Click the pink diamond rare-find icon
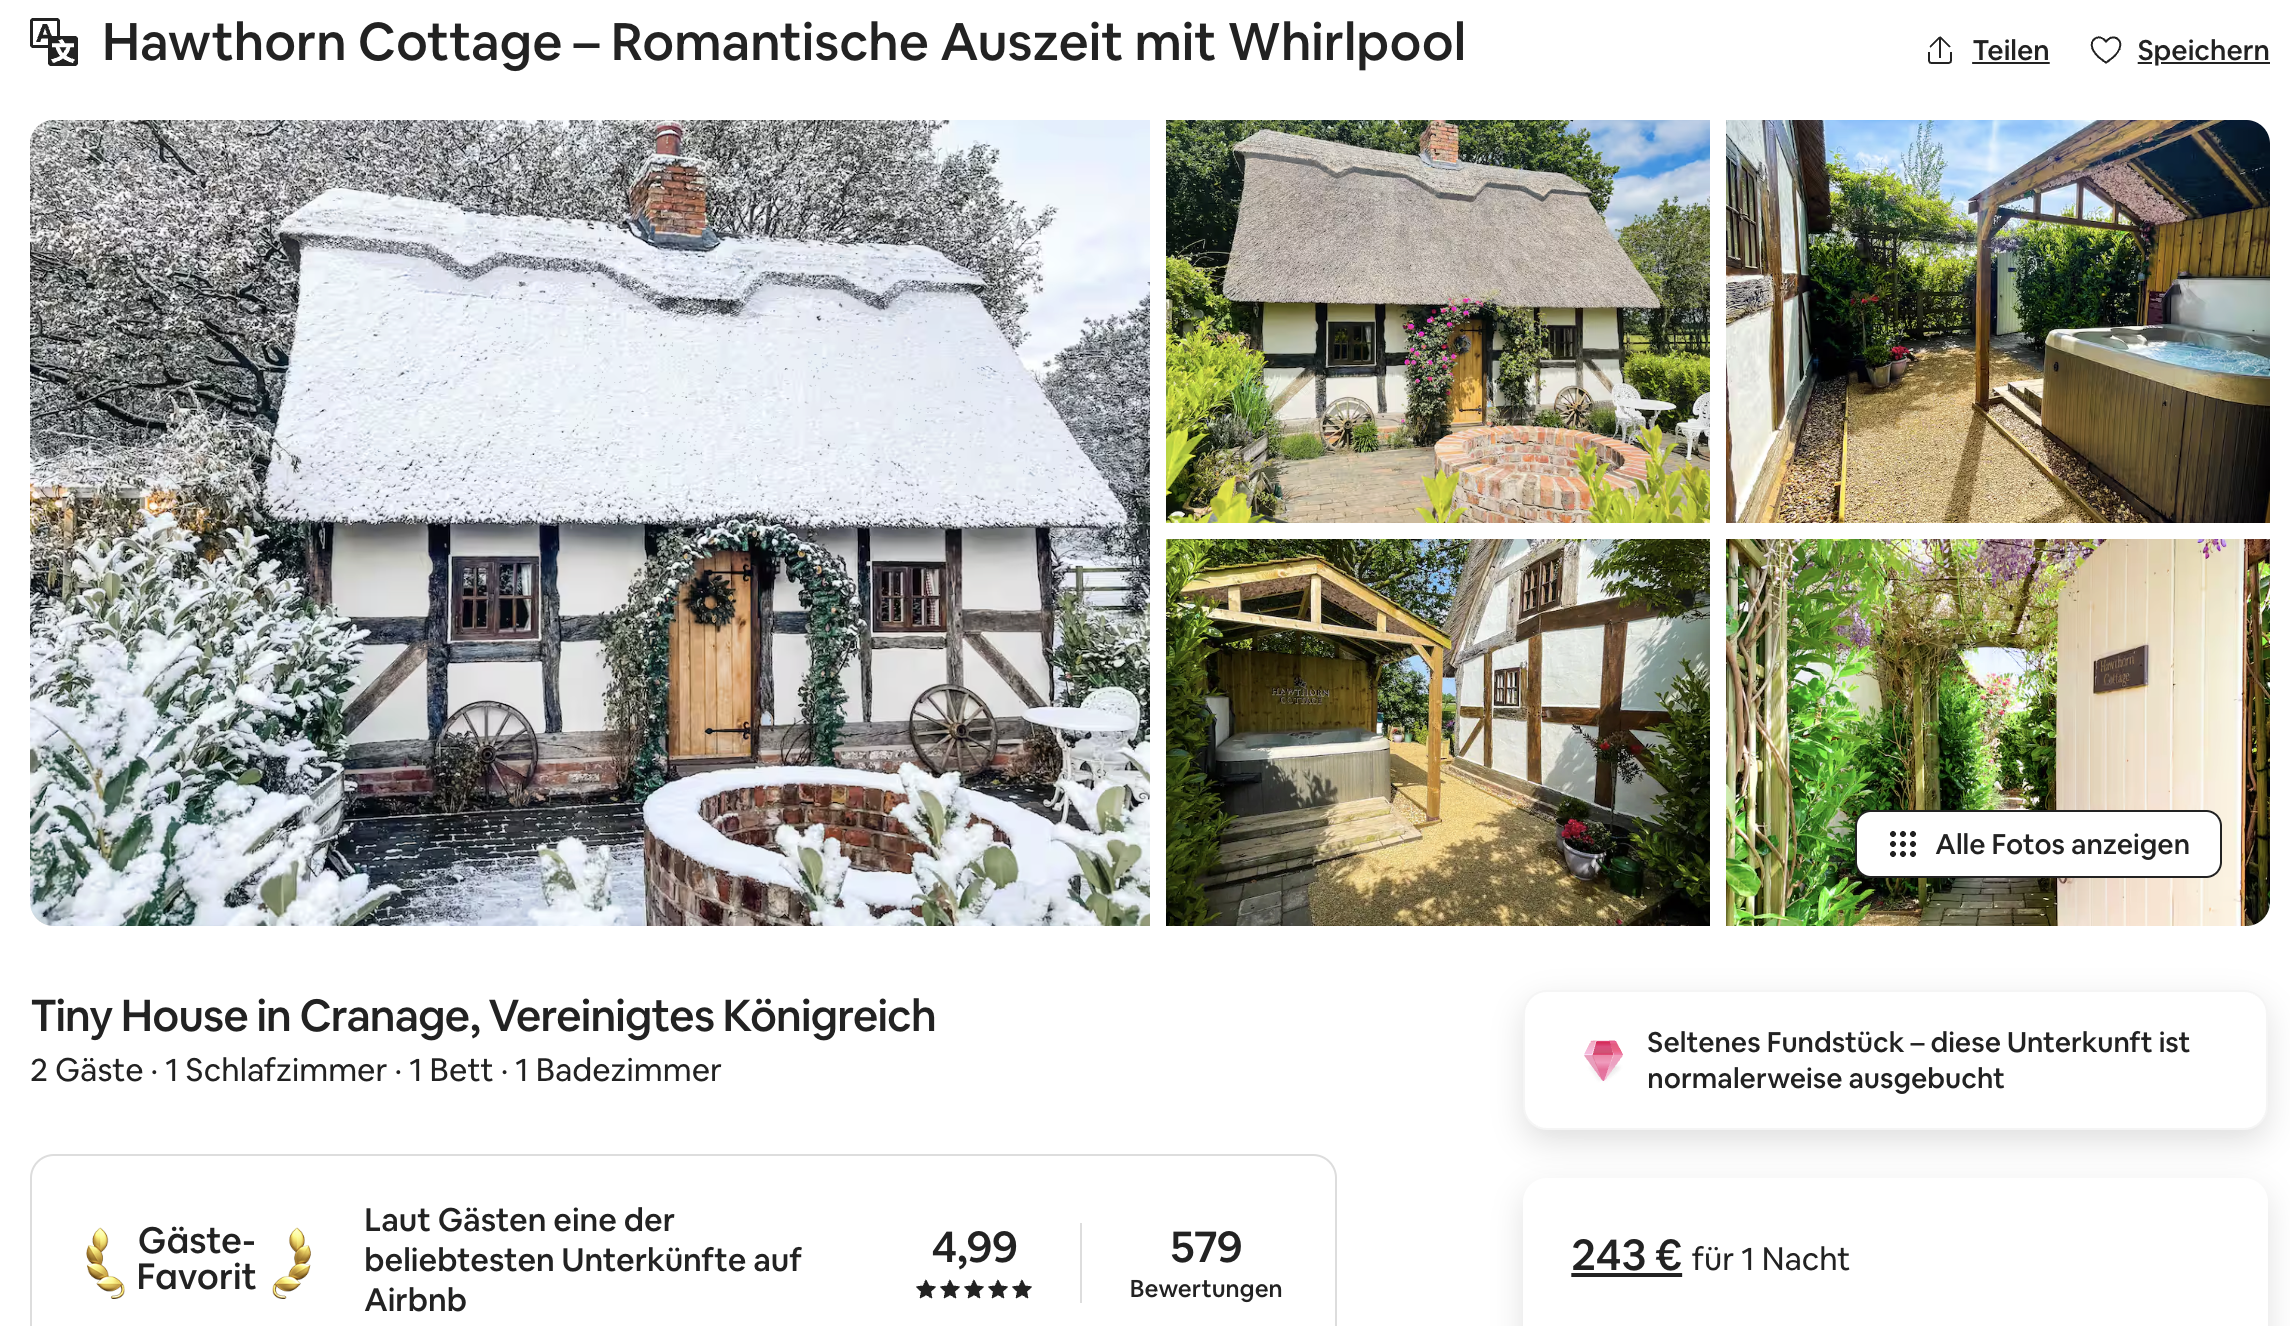 (1603, 1060)
